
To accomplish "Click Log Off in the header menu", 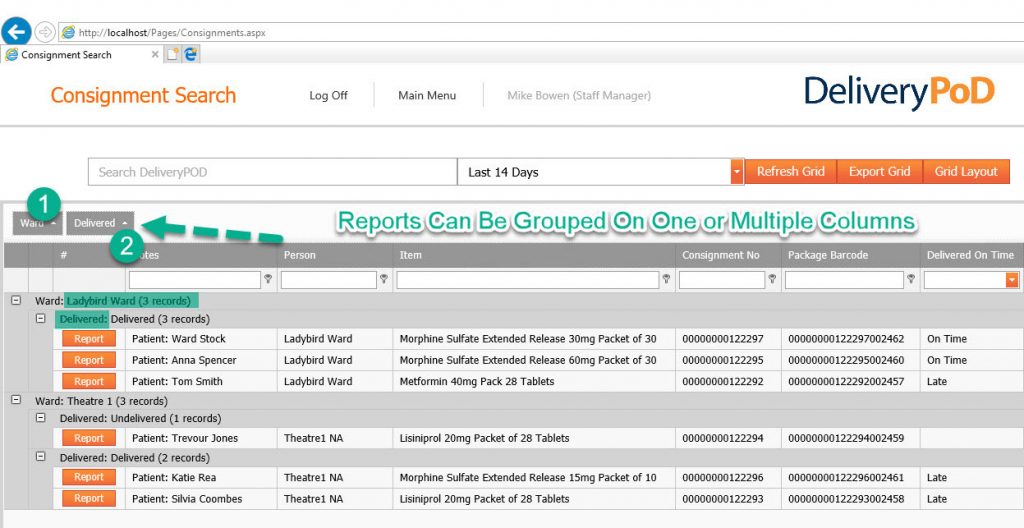I will (328, 95).
